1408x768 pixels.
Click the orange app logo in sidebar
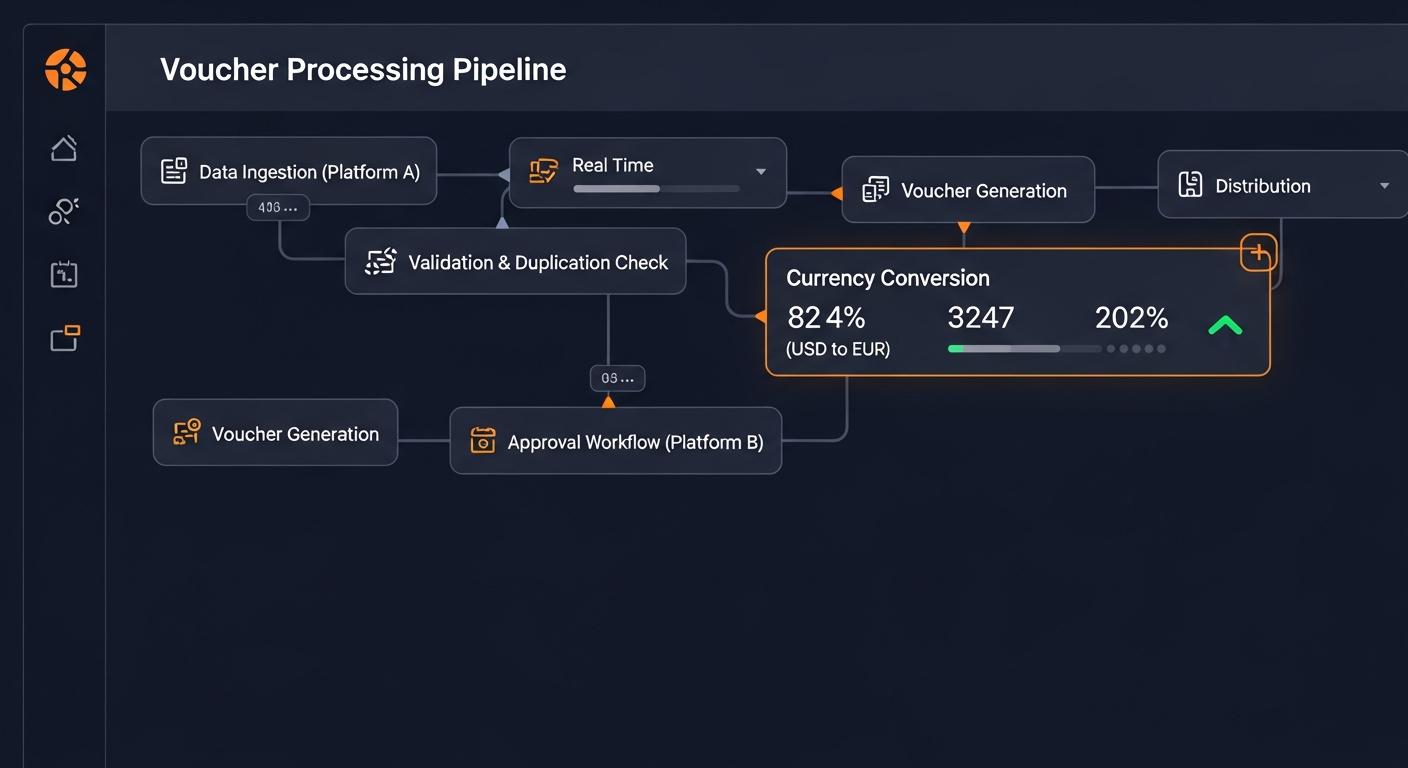[x=65, y=70]
